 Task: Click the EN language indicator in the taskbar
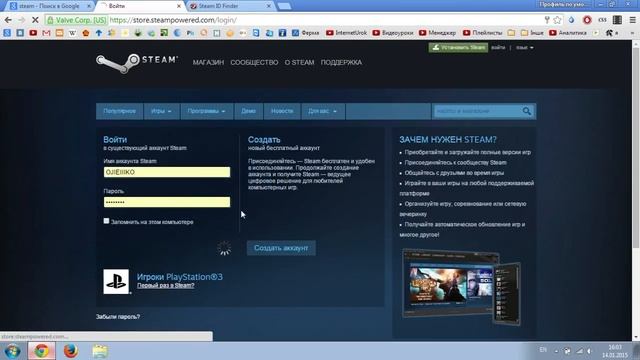[543, 350]
